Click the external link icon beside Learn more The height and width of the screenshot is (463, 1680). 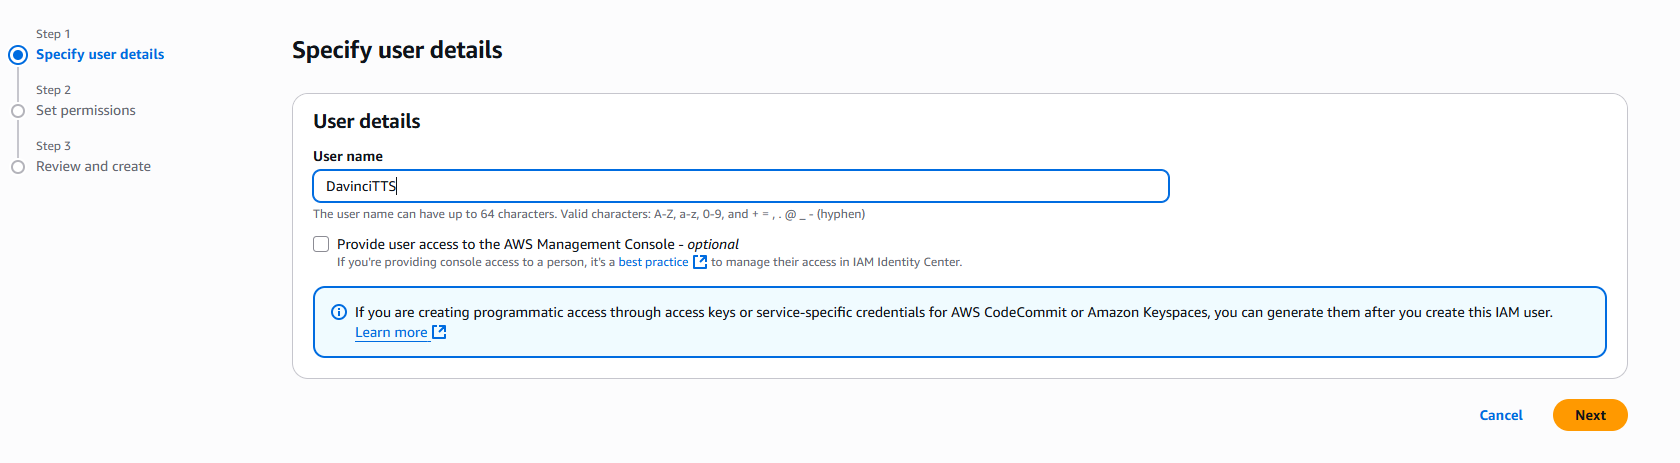pos(439,332)
